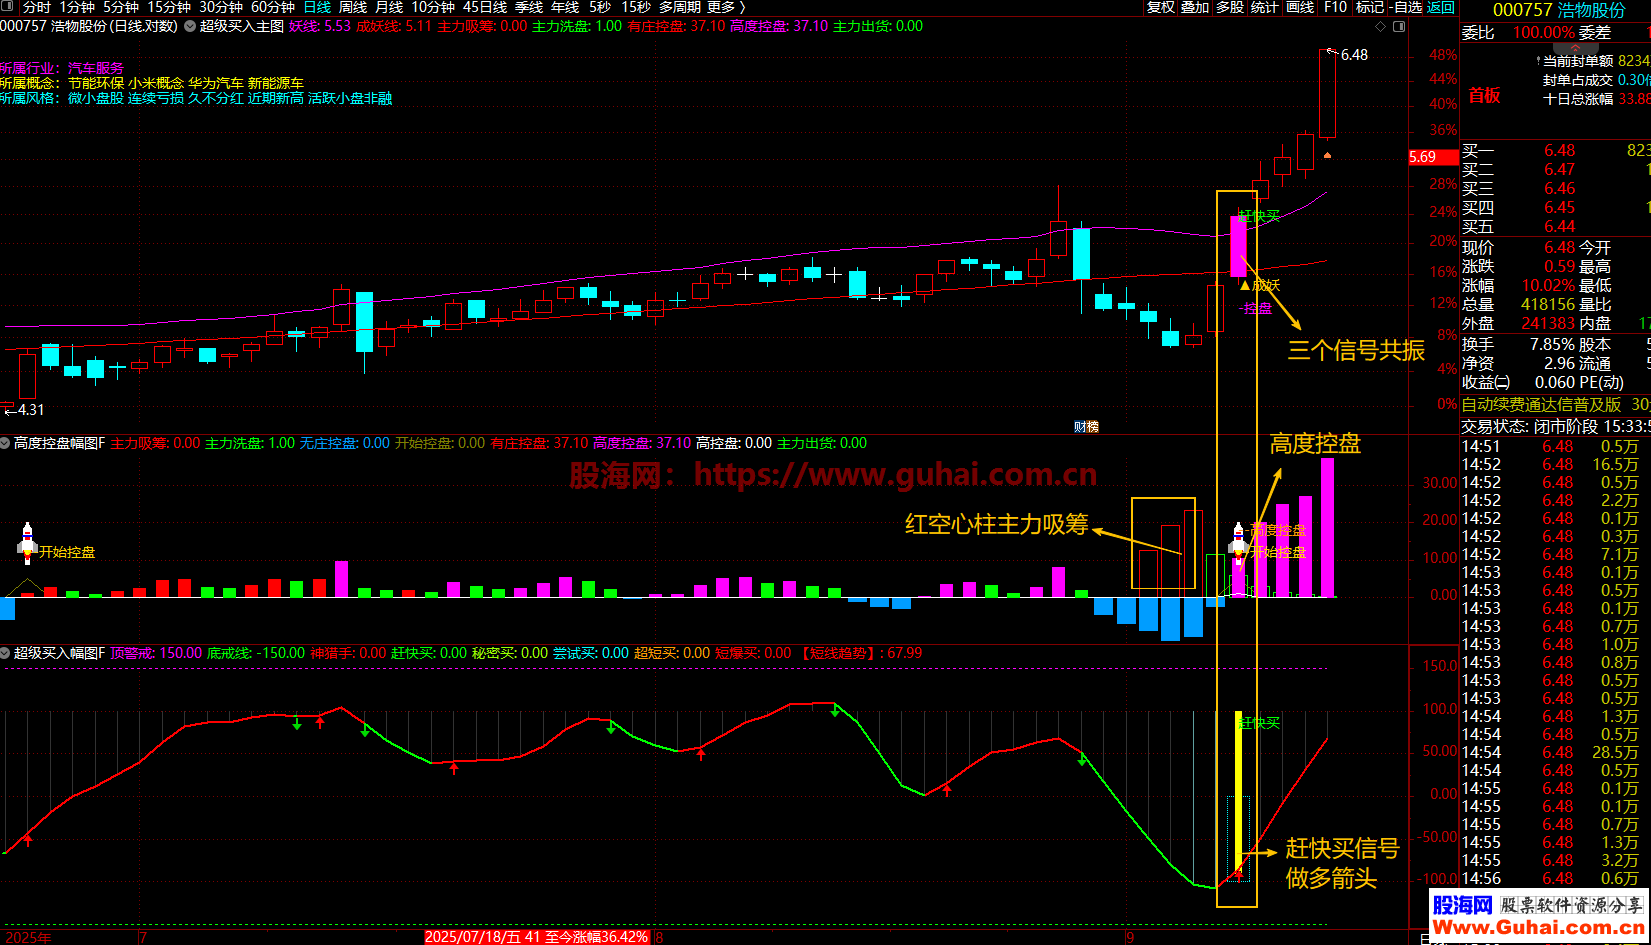Click the diamond icon above the price chart
Screen dimensions: 1651x945
(1383, 26)
